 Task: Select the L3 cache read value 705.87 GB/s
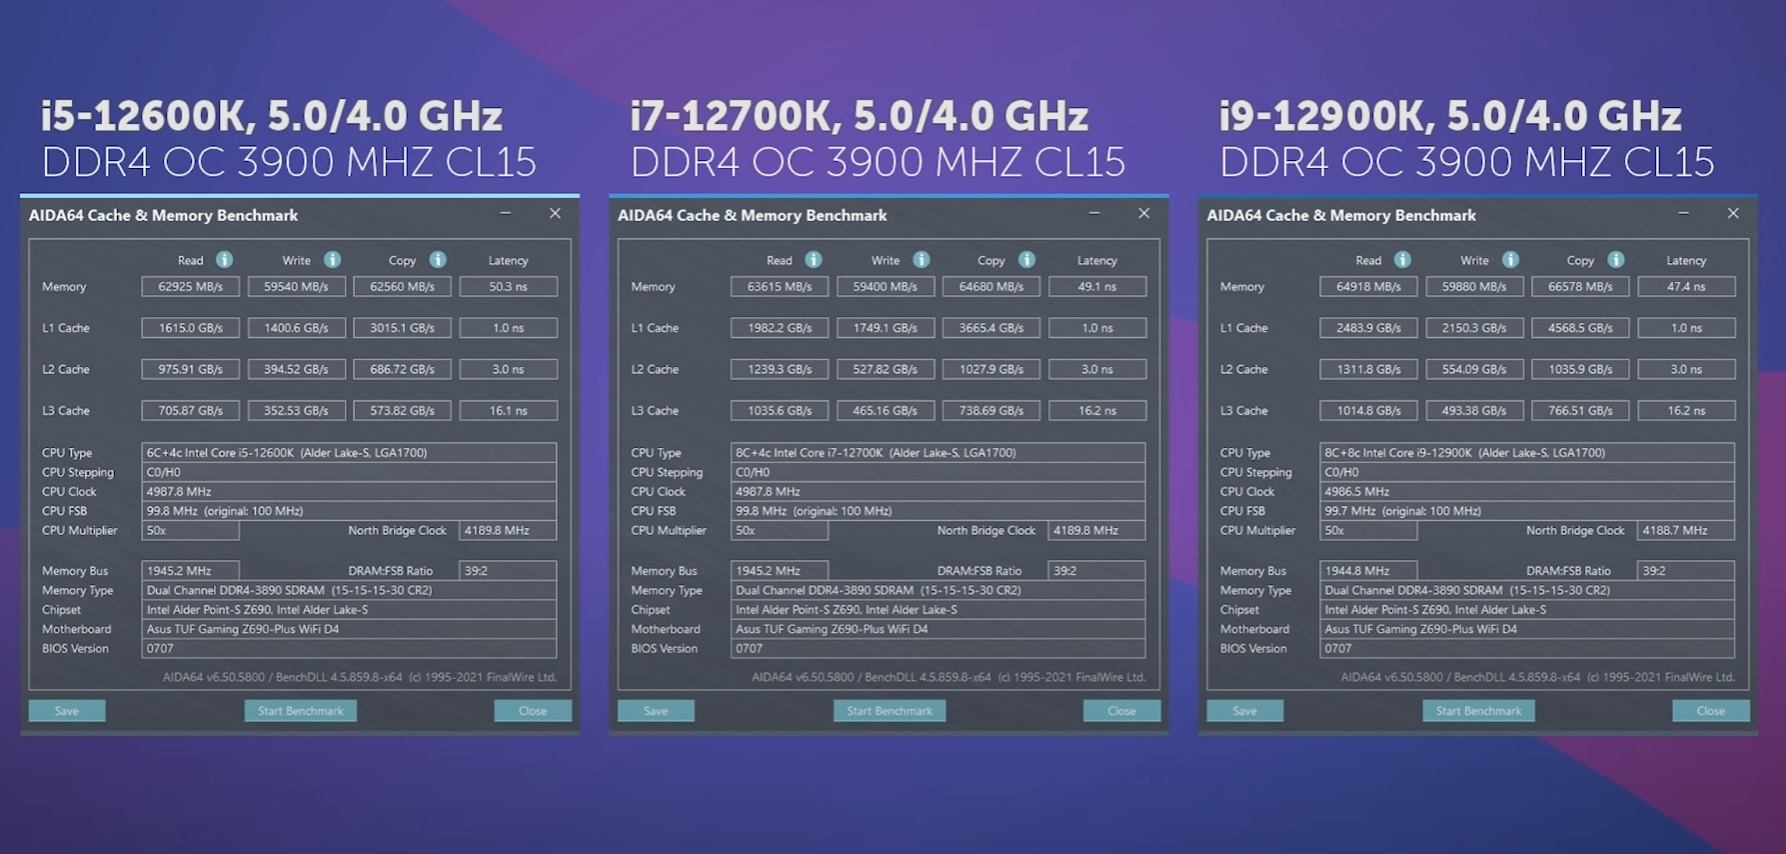(x=190, y=411)
